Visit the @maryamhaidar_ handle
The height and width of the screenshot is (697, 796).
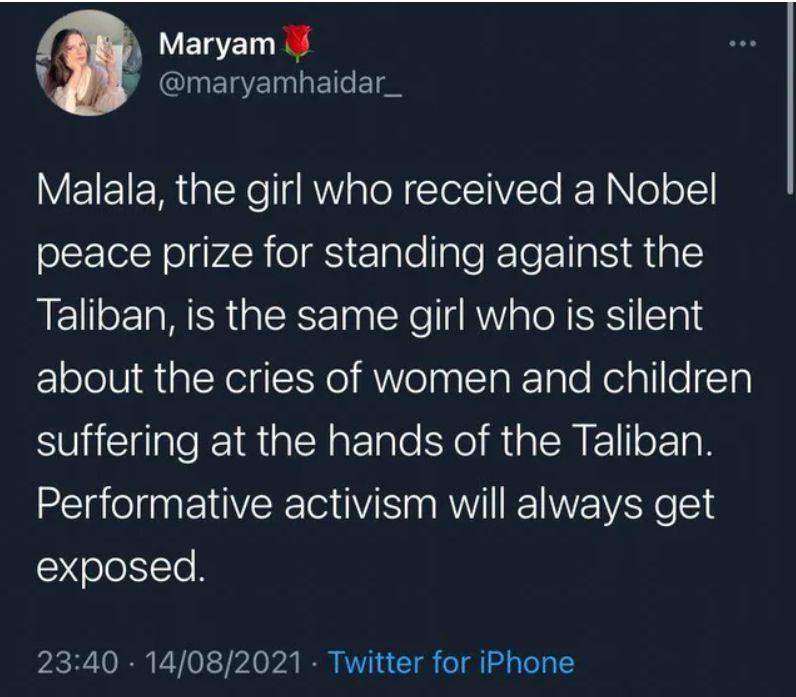point(281,82)
